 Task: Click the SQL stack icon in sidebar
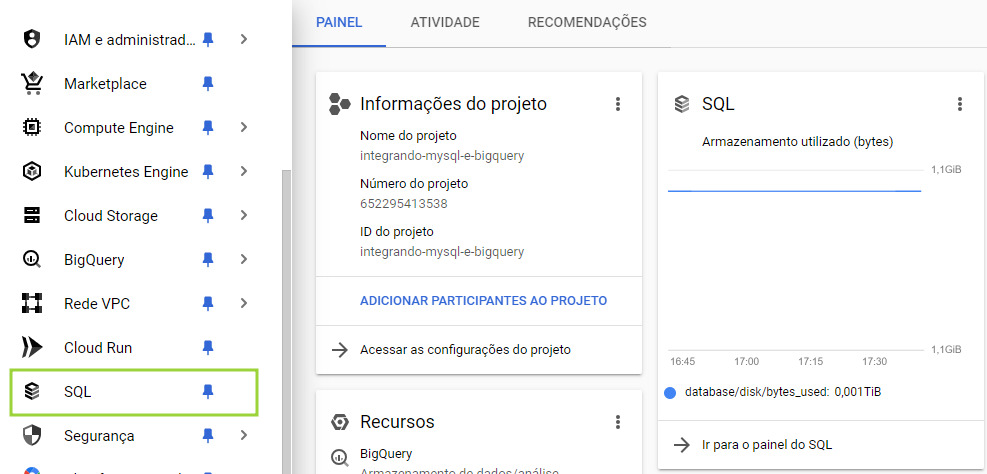(31, 392)
